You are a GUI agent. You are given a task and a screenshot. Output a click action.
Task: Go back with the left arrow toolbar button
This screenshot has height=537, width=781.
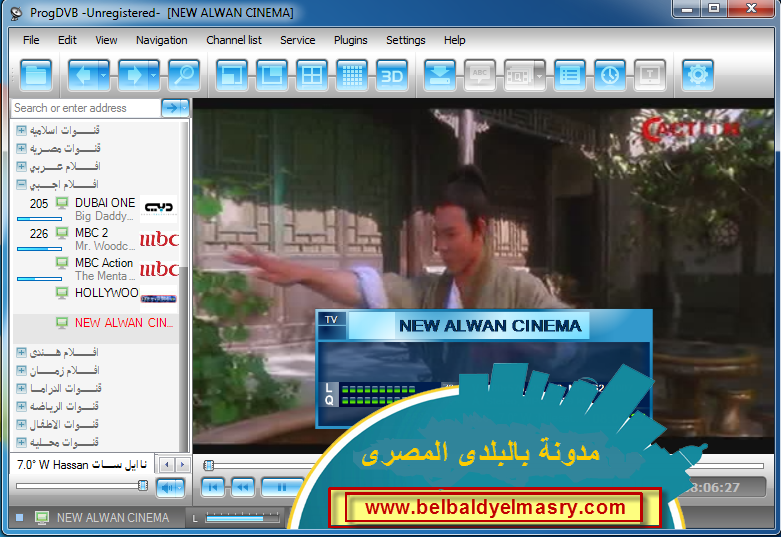83,75
